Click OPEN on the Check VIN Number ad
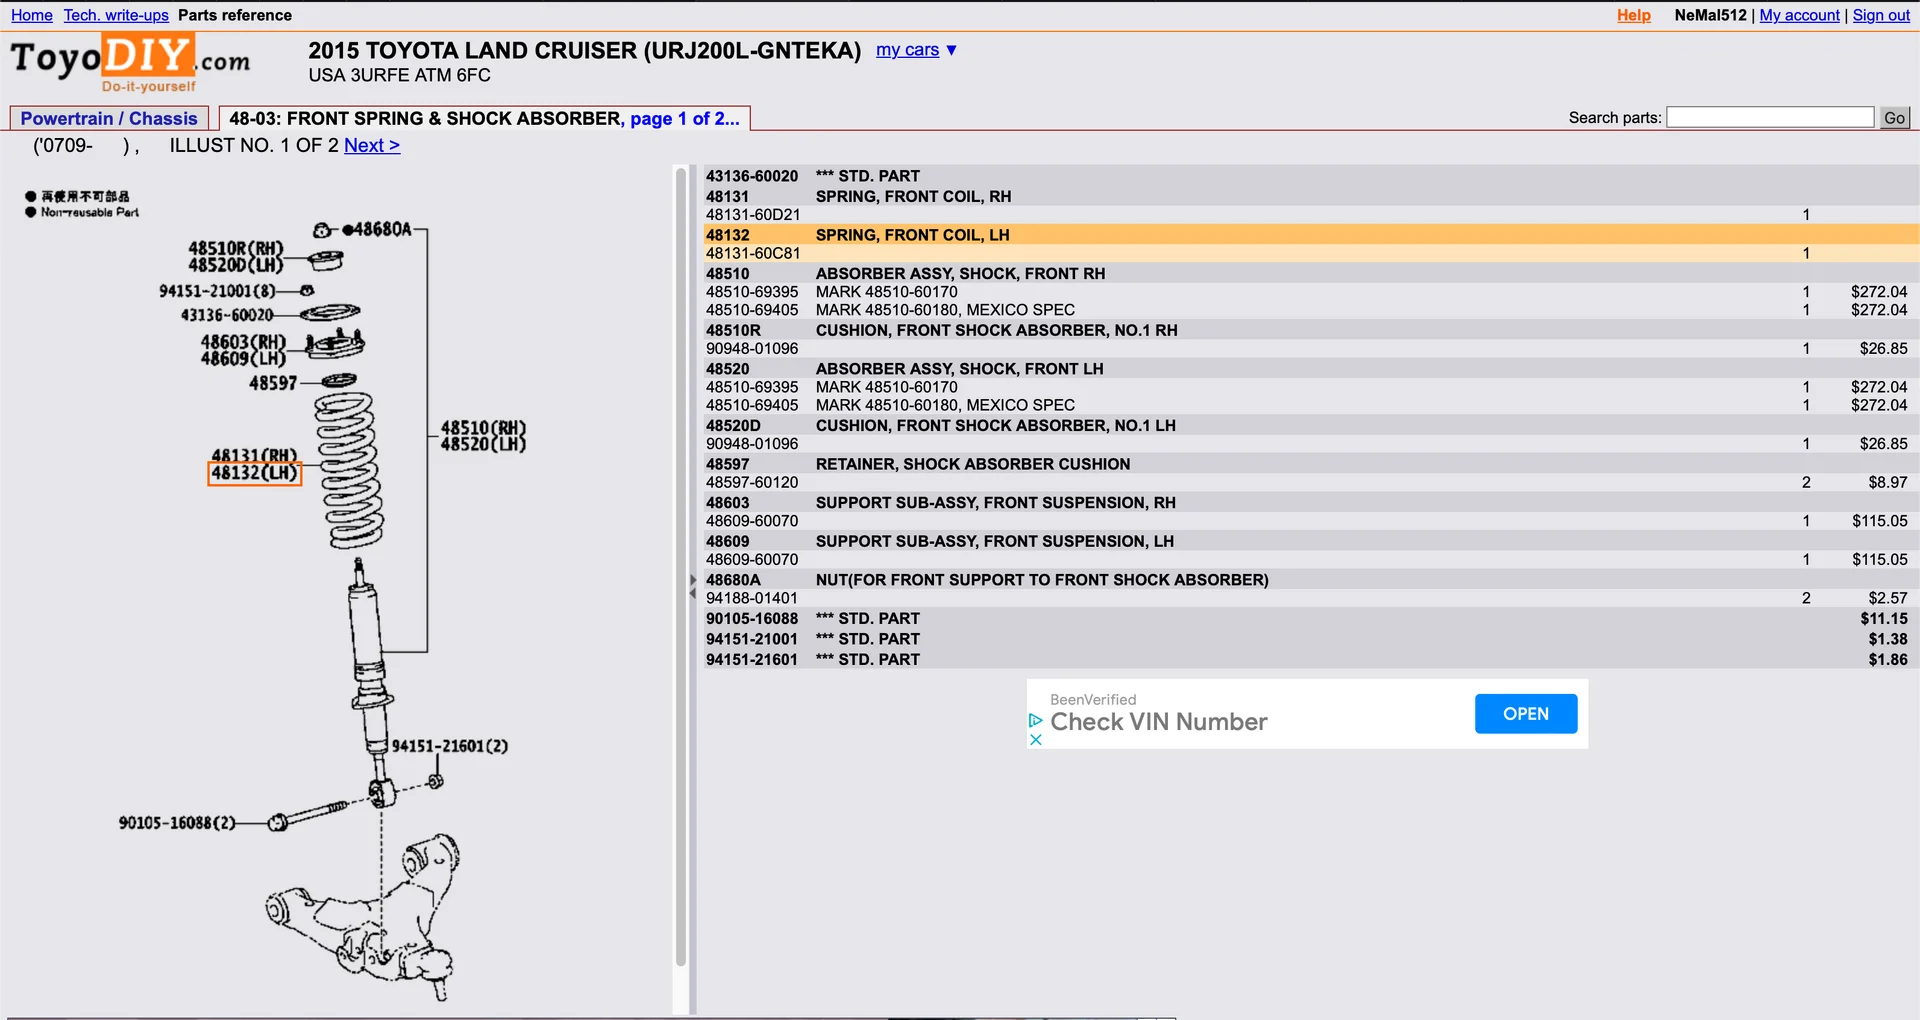Screen dimensions: 1920x1020 coord(1526,714)
